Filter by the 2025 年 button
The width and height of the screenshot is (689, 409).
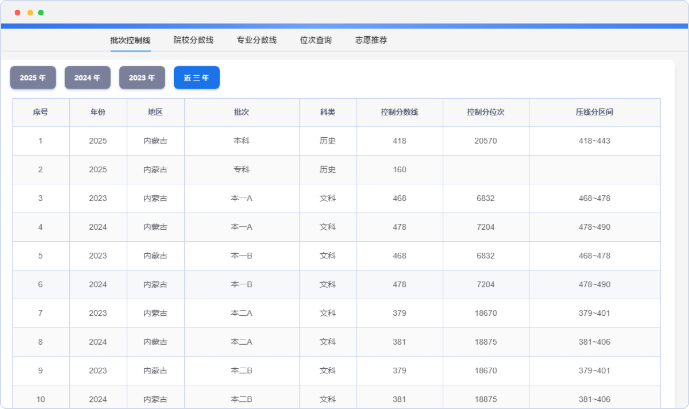(x=33, y=77)
